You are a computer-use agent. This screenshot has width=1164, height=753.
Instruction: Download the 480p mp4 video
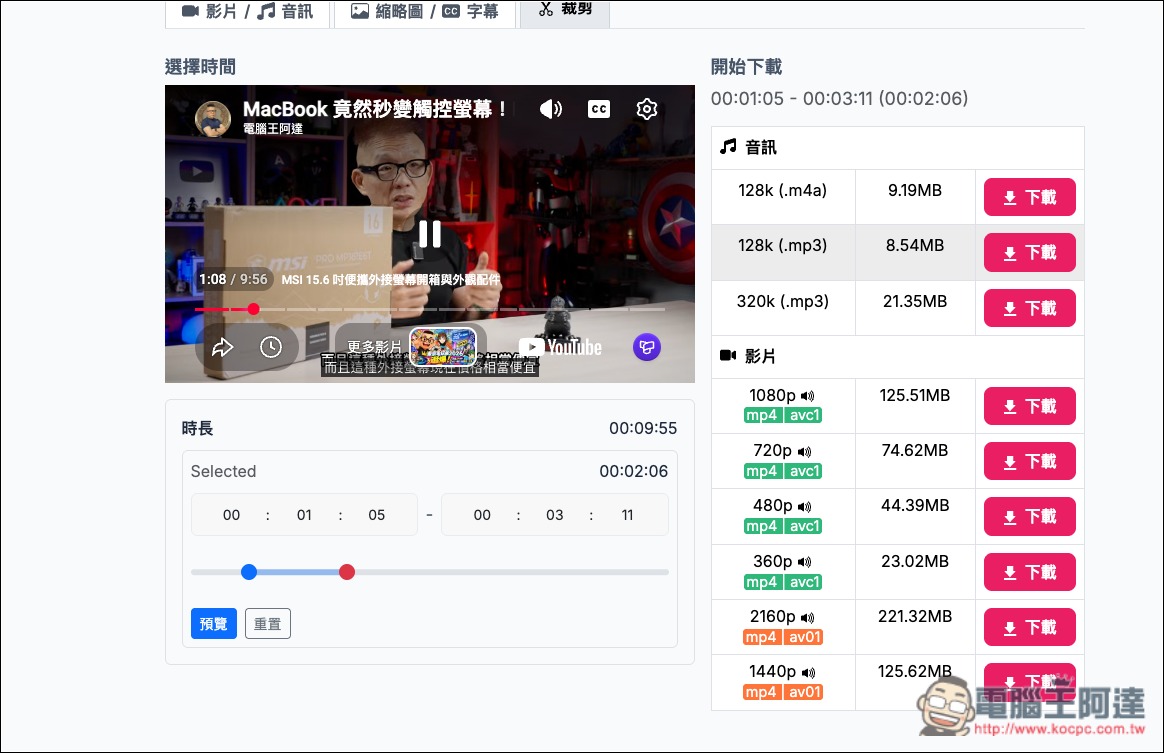[x=1030, y=517]
